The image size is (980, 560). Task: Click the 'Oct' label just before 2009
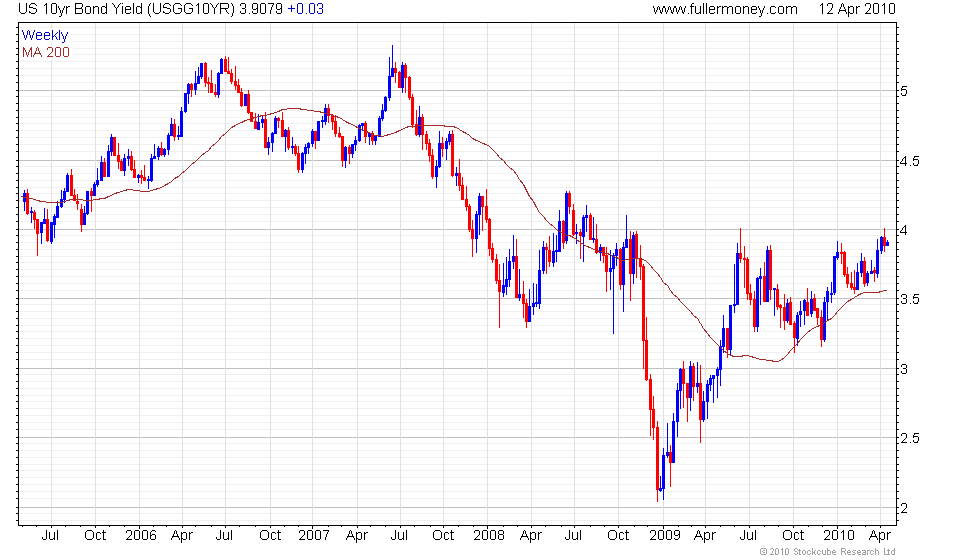coord(618,536)
